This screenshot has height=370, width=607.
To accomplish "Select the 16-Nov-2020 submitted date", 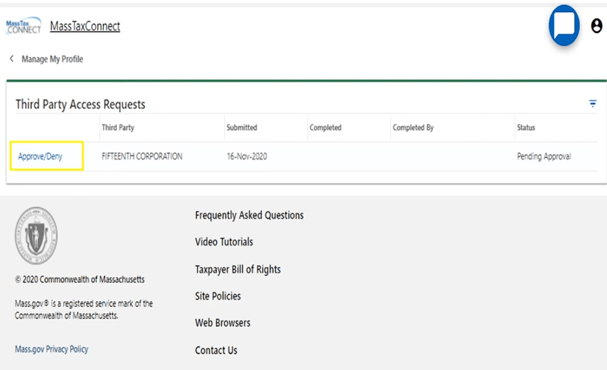I will point(247,156).
